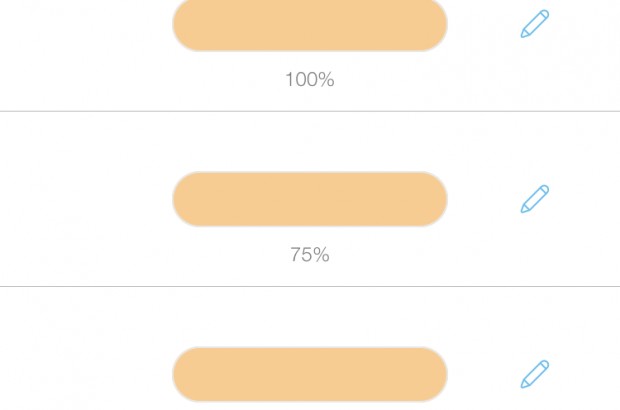Select the bottom orange bar
Image resolution: width=620 pixels, height=410 pixels.
tap(309, 374)
